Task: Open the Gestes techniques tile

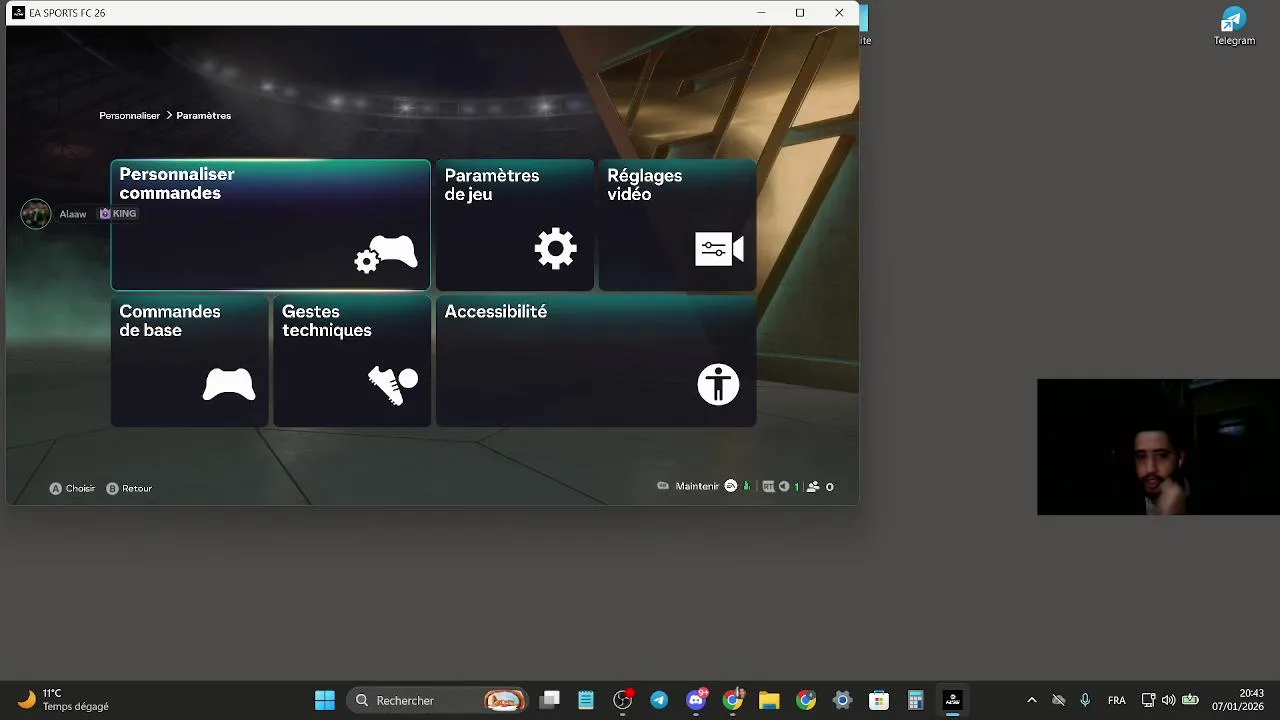Action: click(x=351, y=361)
